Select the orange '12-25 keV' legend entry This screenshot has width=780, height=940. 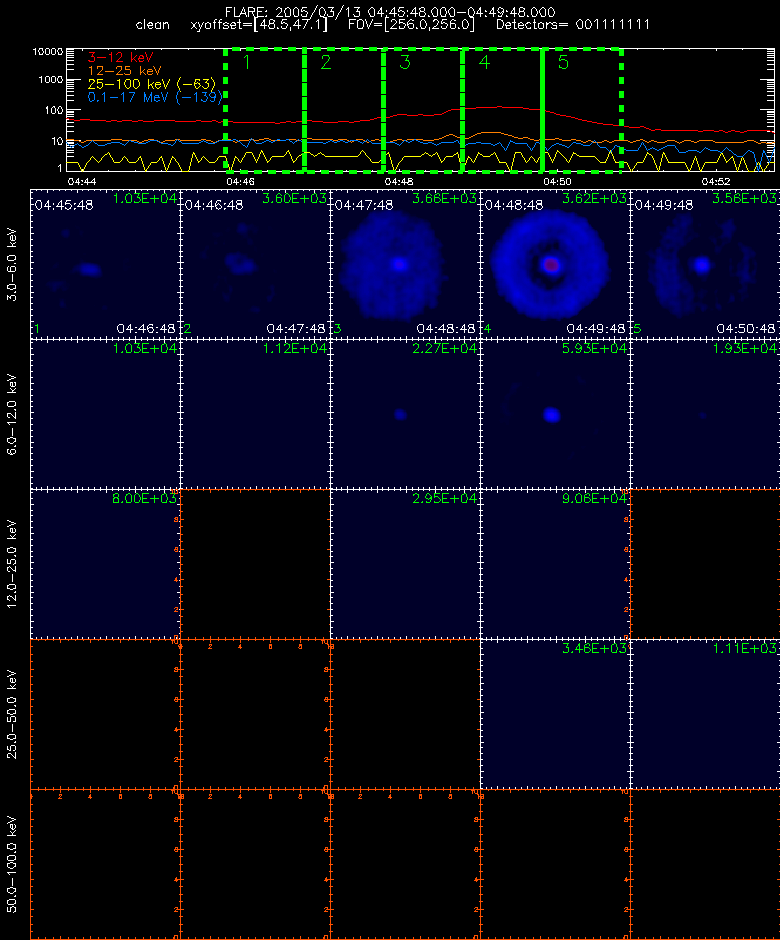124,71
